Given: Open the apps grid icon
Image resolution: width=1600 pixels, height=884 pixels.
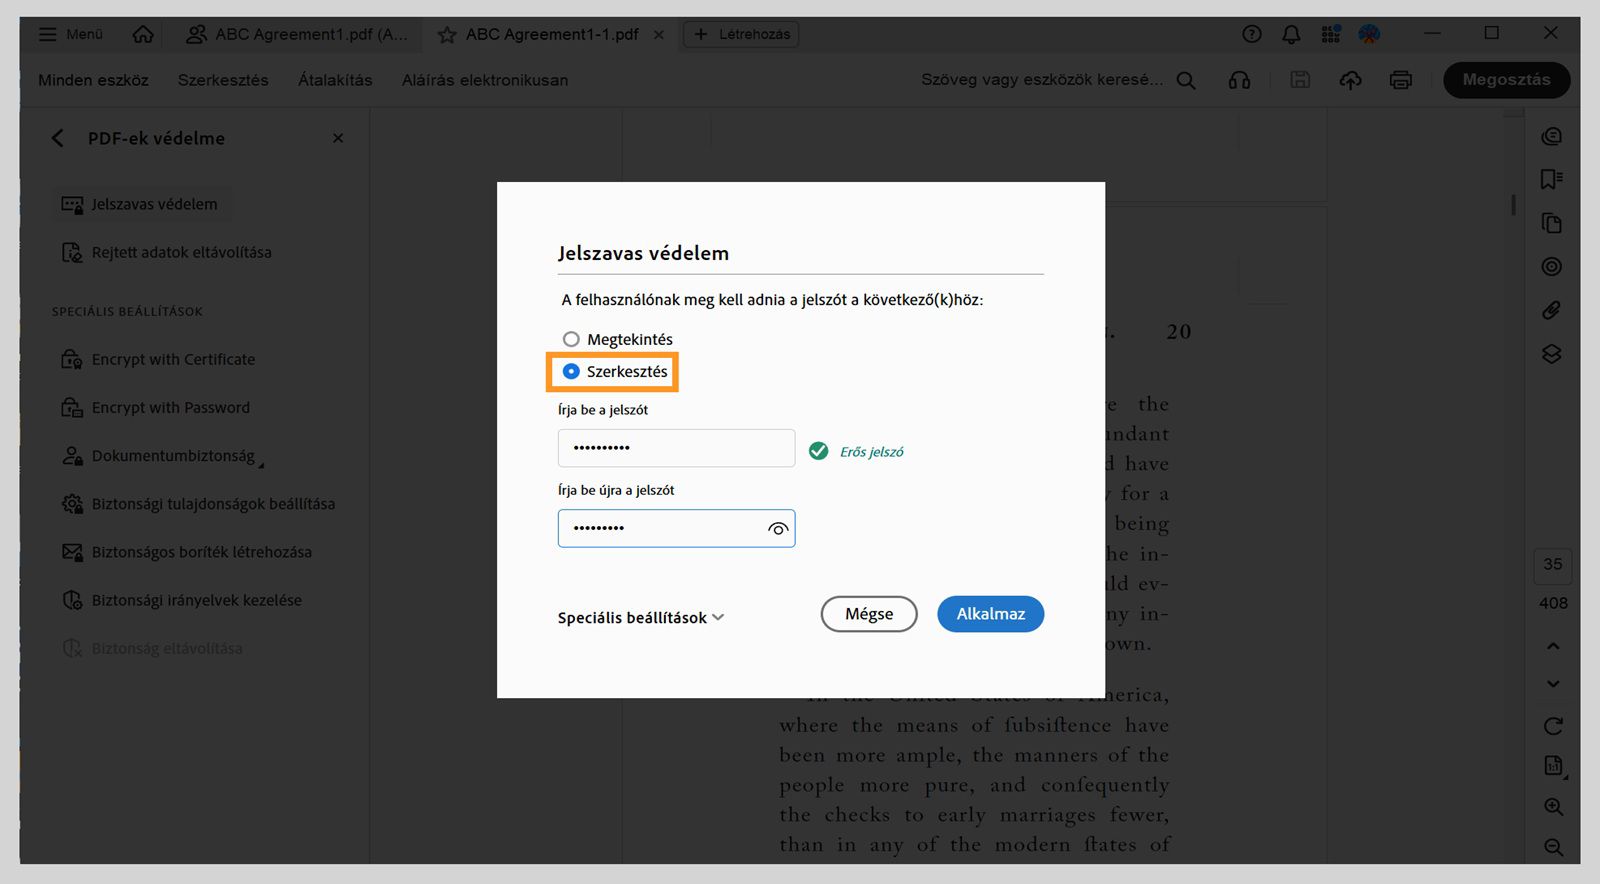Looking at the screenshot, I should click(1330, 34).
